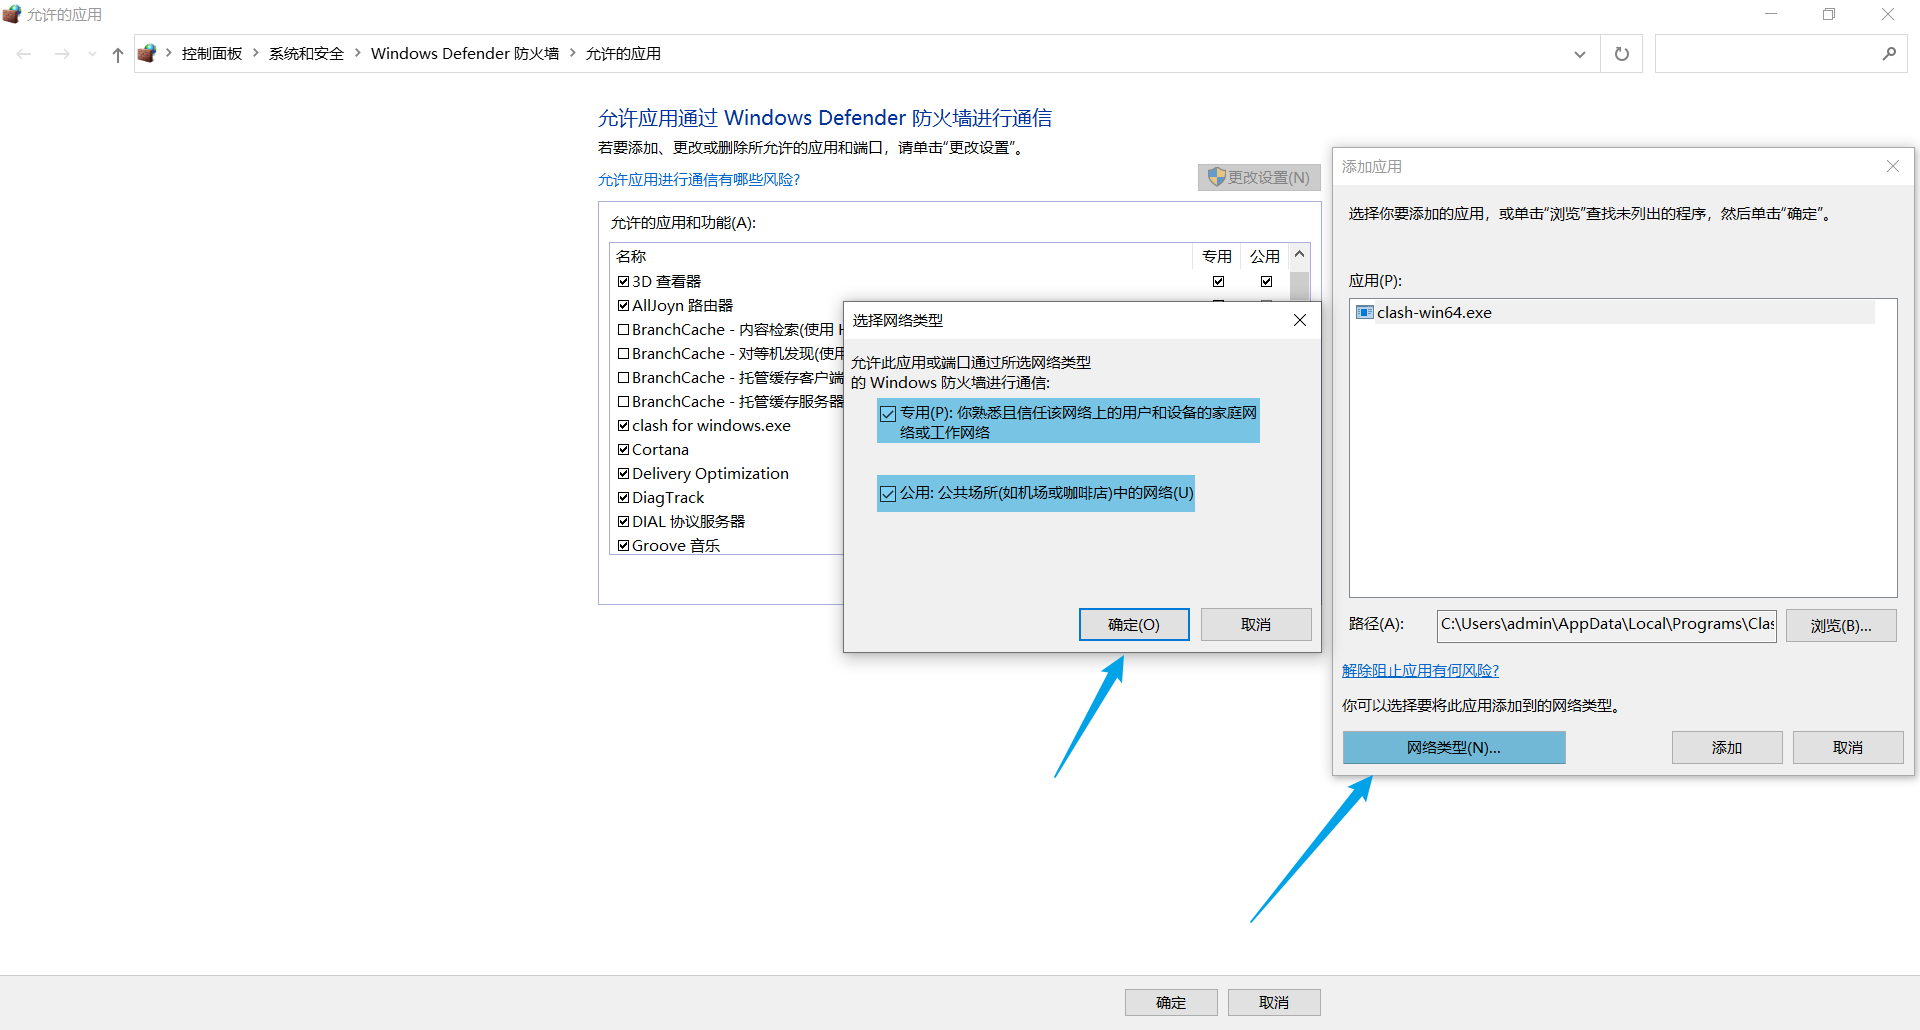Screen dimensions: 1920x1030
Task: Toggle the Groove 音乐 checkbox
Action: [623, 546]
